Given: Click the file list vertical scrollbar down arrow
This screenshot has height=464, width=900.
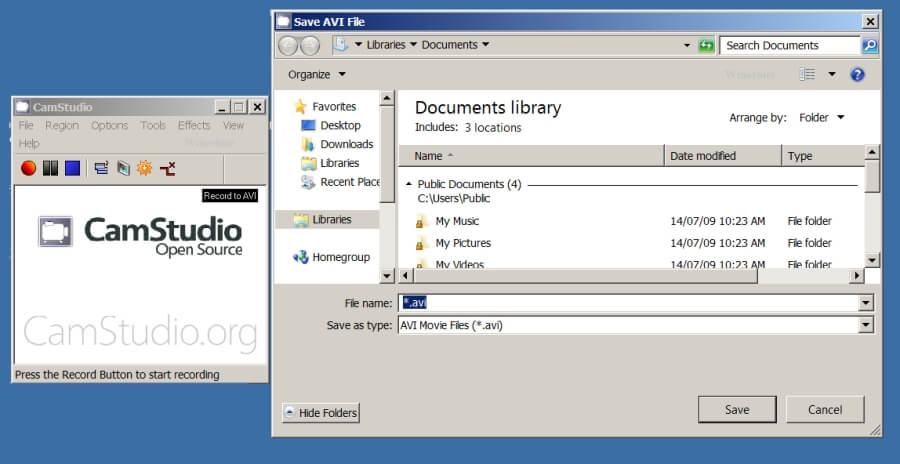Looking at the screenshot, I should [x=872, y=260].
